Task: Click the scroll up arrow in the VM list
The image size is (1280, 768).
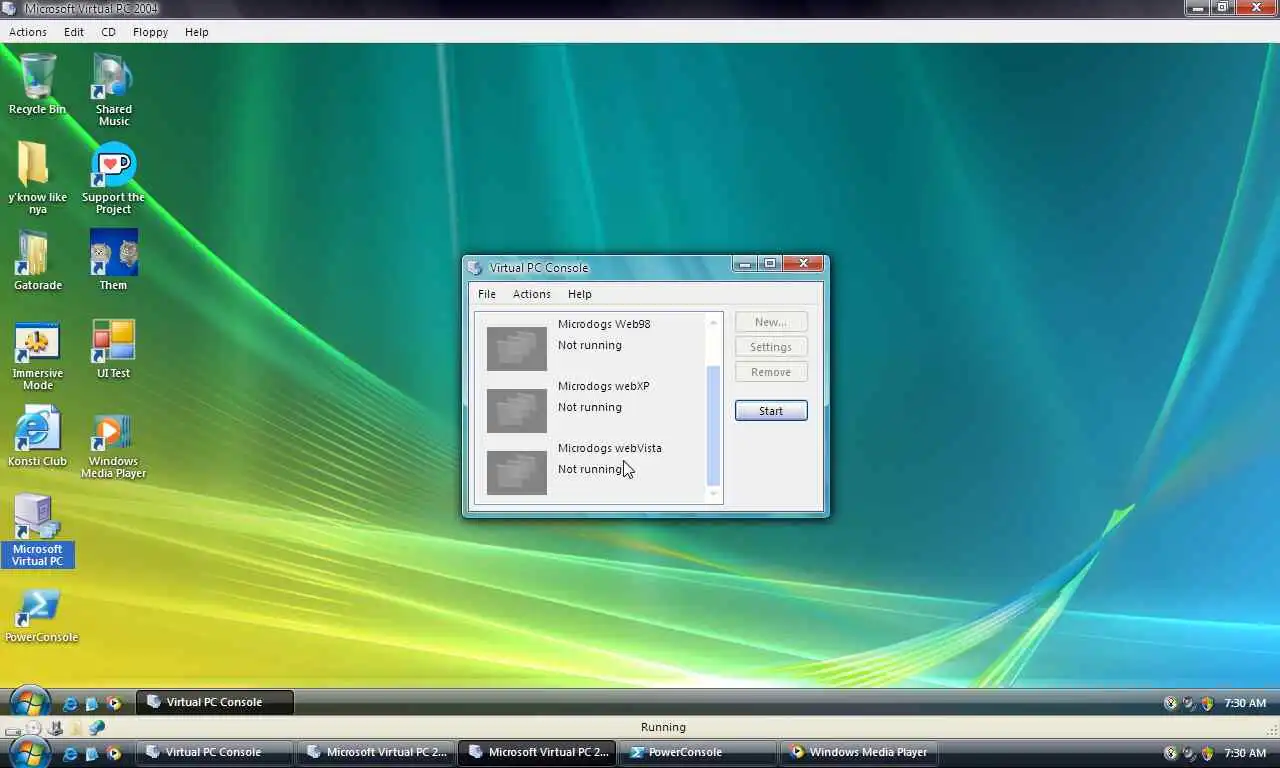Action: (x=714, y=322)
